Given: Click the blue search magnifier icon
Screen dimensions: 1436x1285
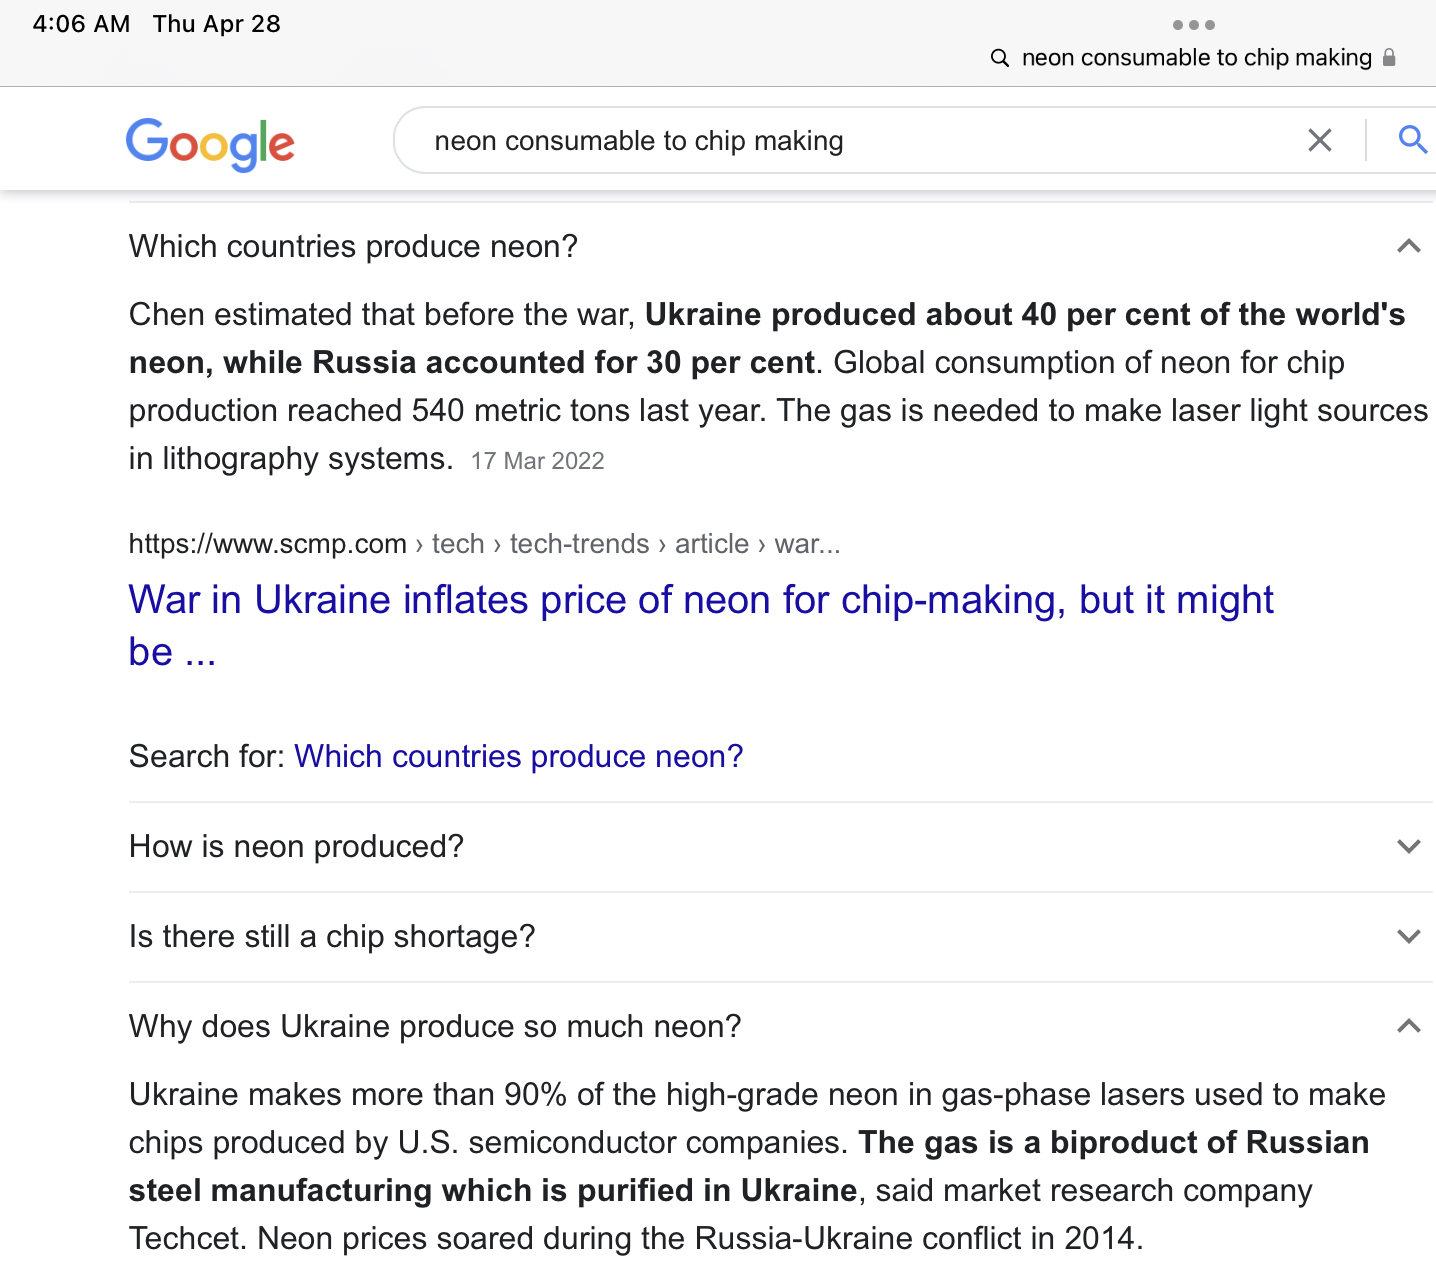Looking at the screenshot, I should coord(1411,140).
